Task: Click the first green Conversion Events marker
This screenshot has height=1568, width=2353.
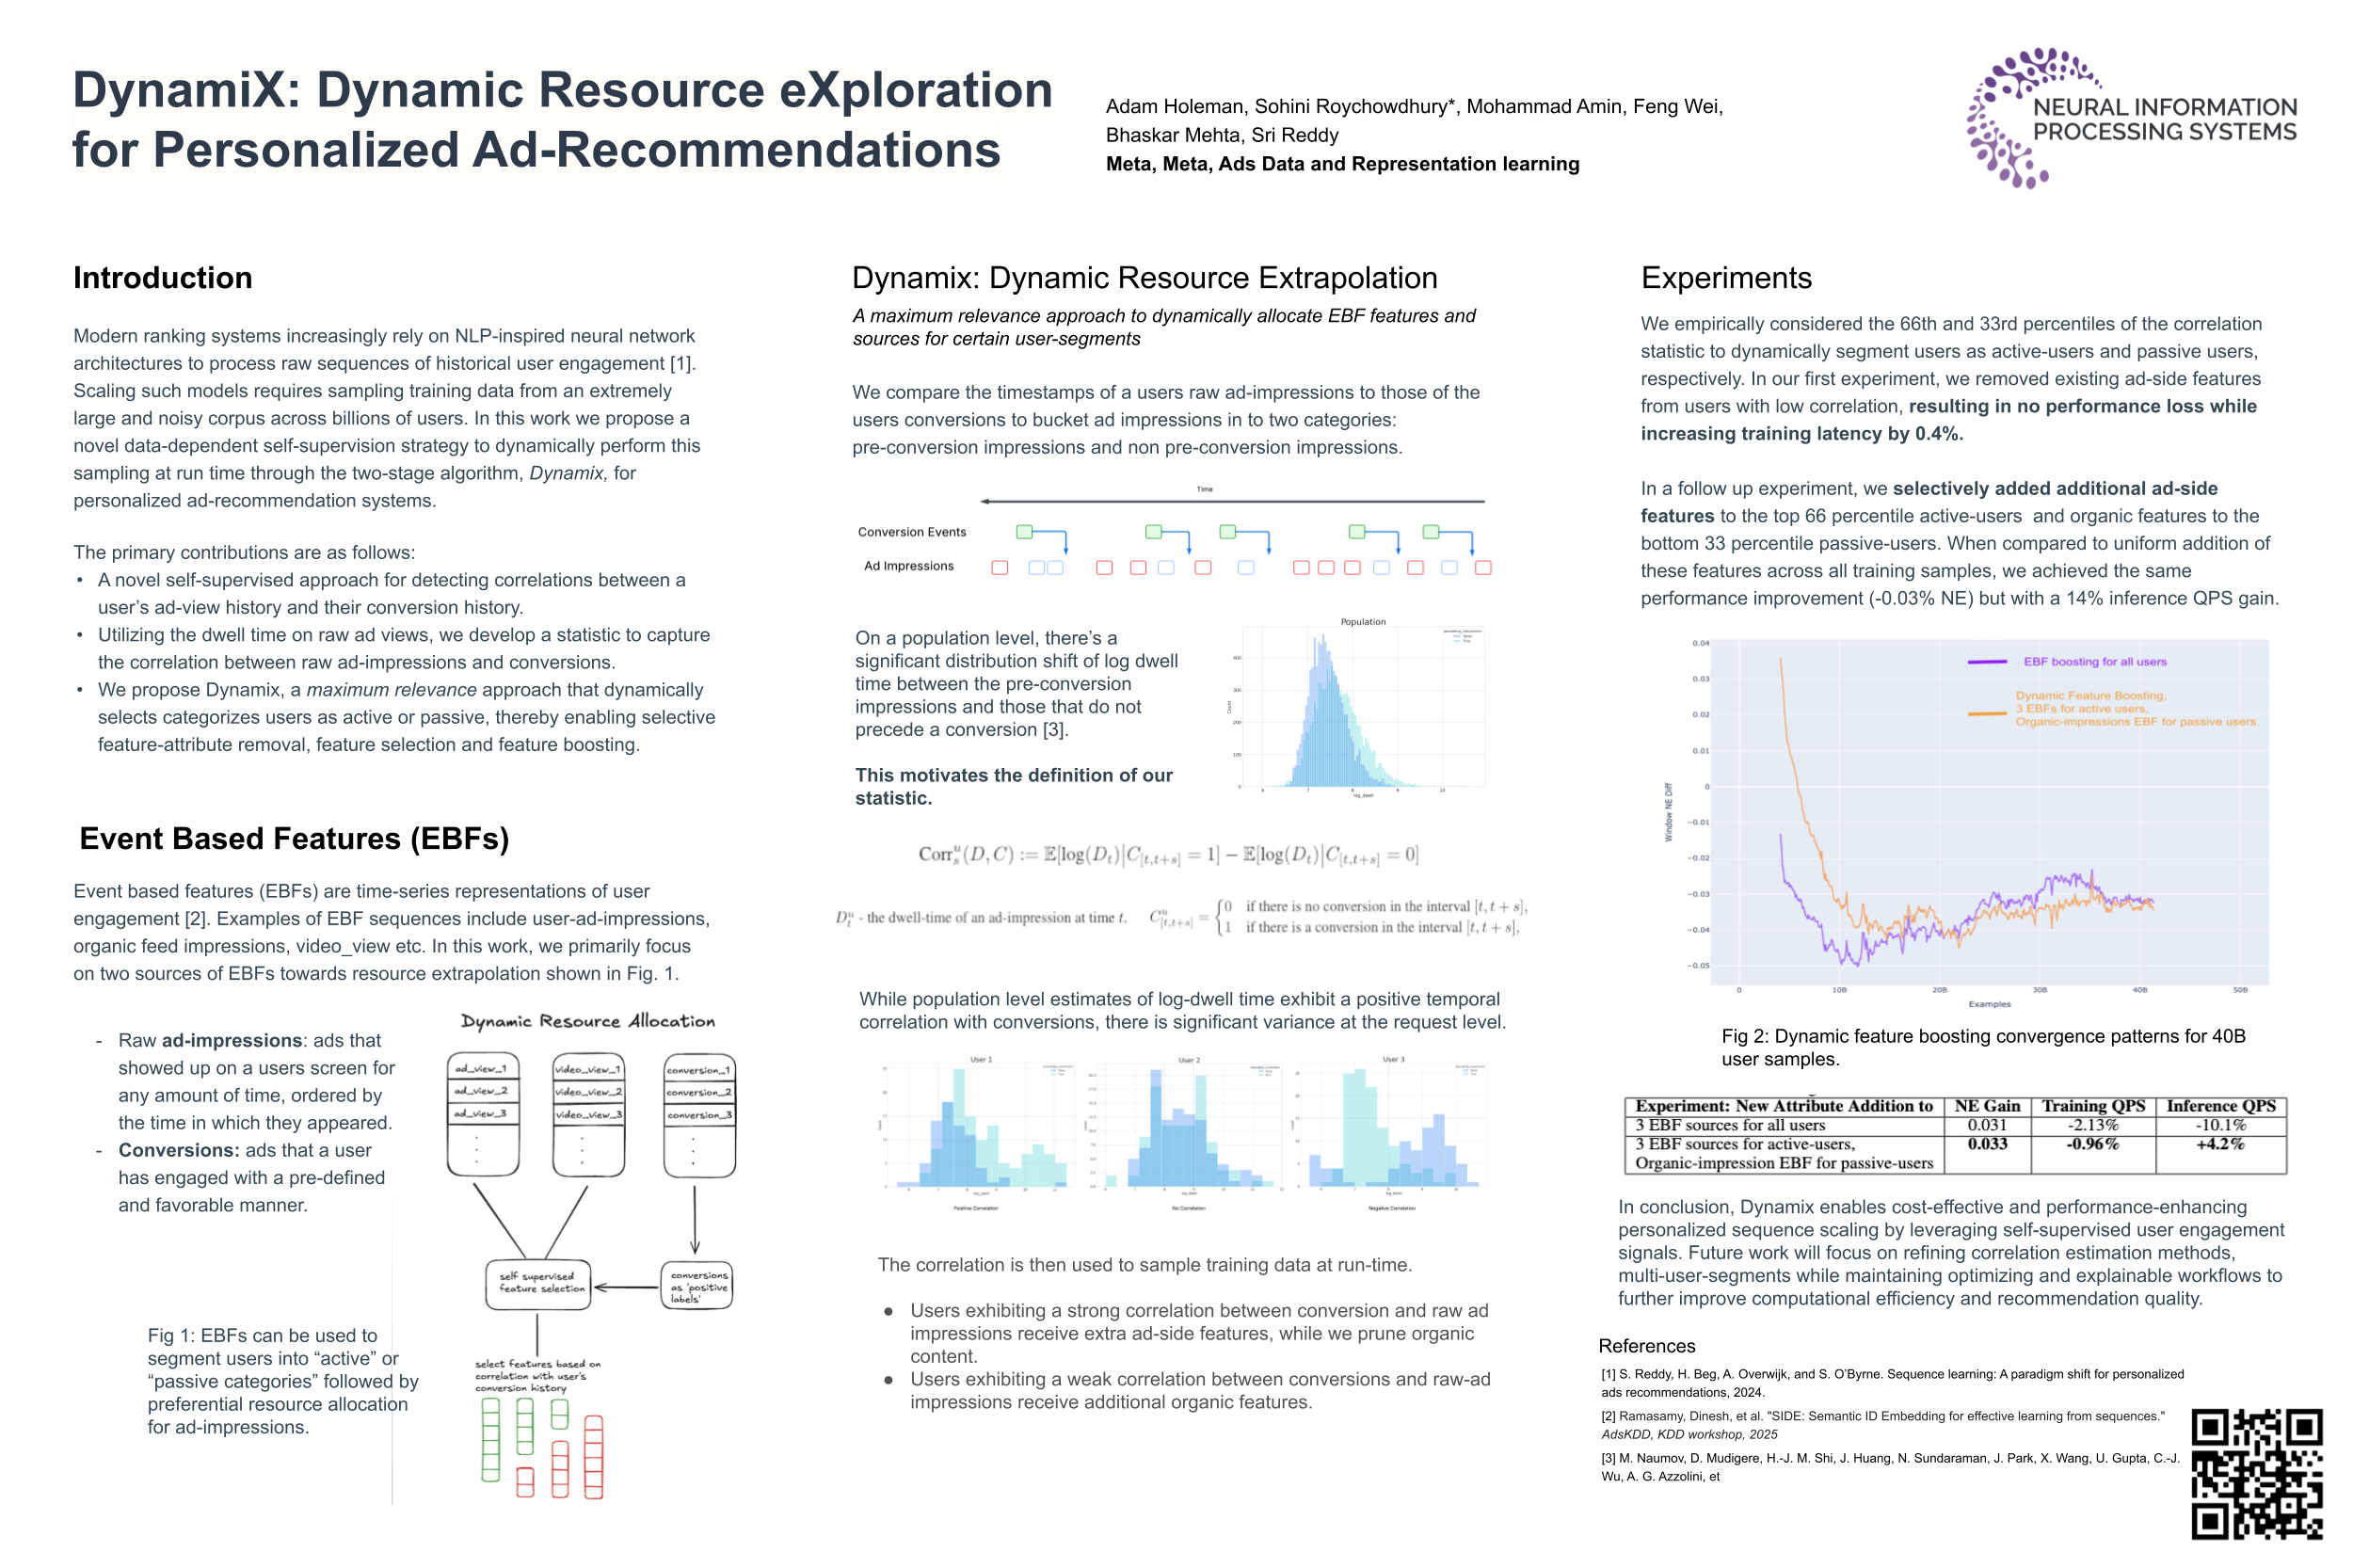Action: click(1023, 531)
